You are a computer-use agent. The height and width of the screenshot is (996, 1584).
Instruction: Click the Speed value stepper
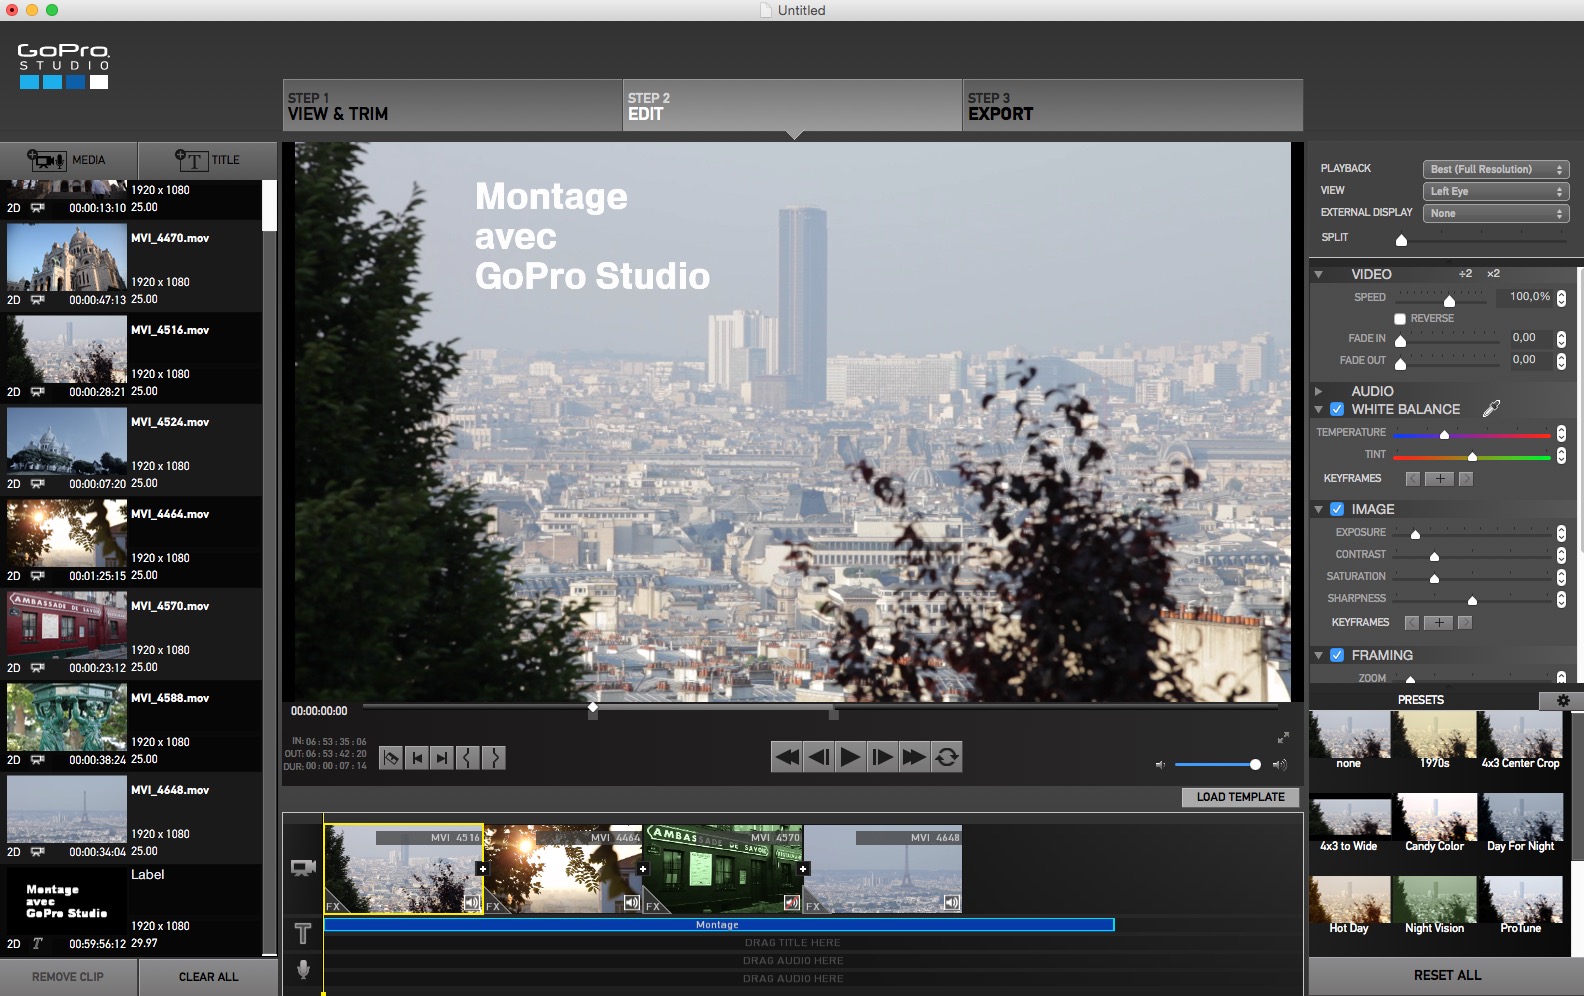coord(1561,298)
